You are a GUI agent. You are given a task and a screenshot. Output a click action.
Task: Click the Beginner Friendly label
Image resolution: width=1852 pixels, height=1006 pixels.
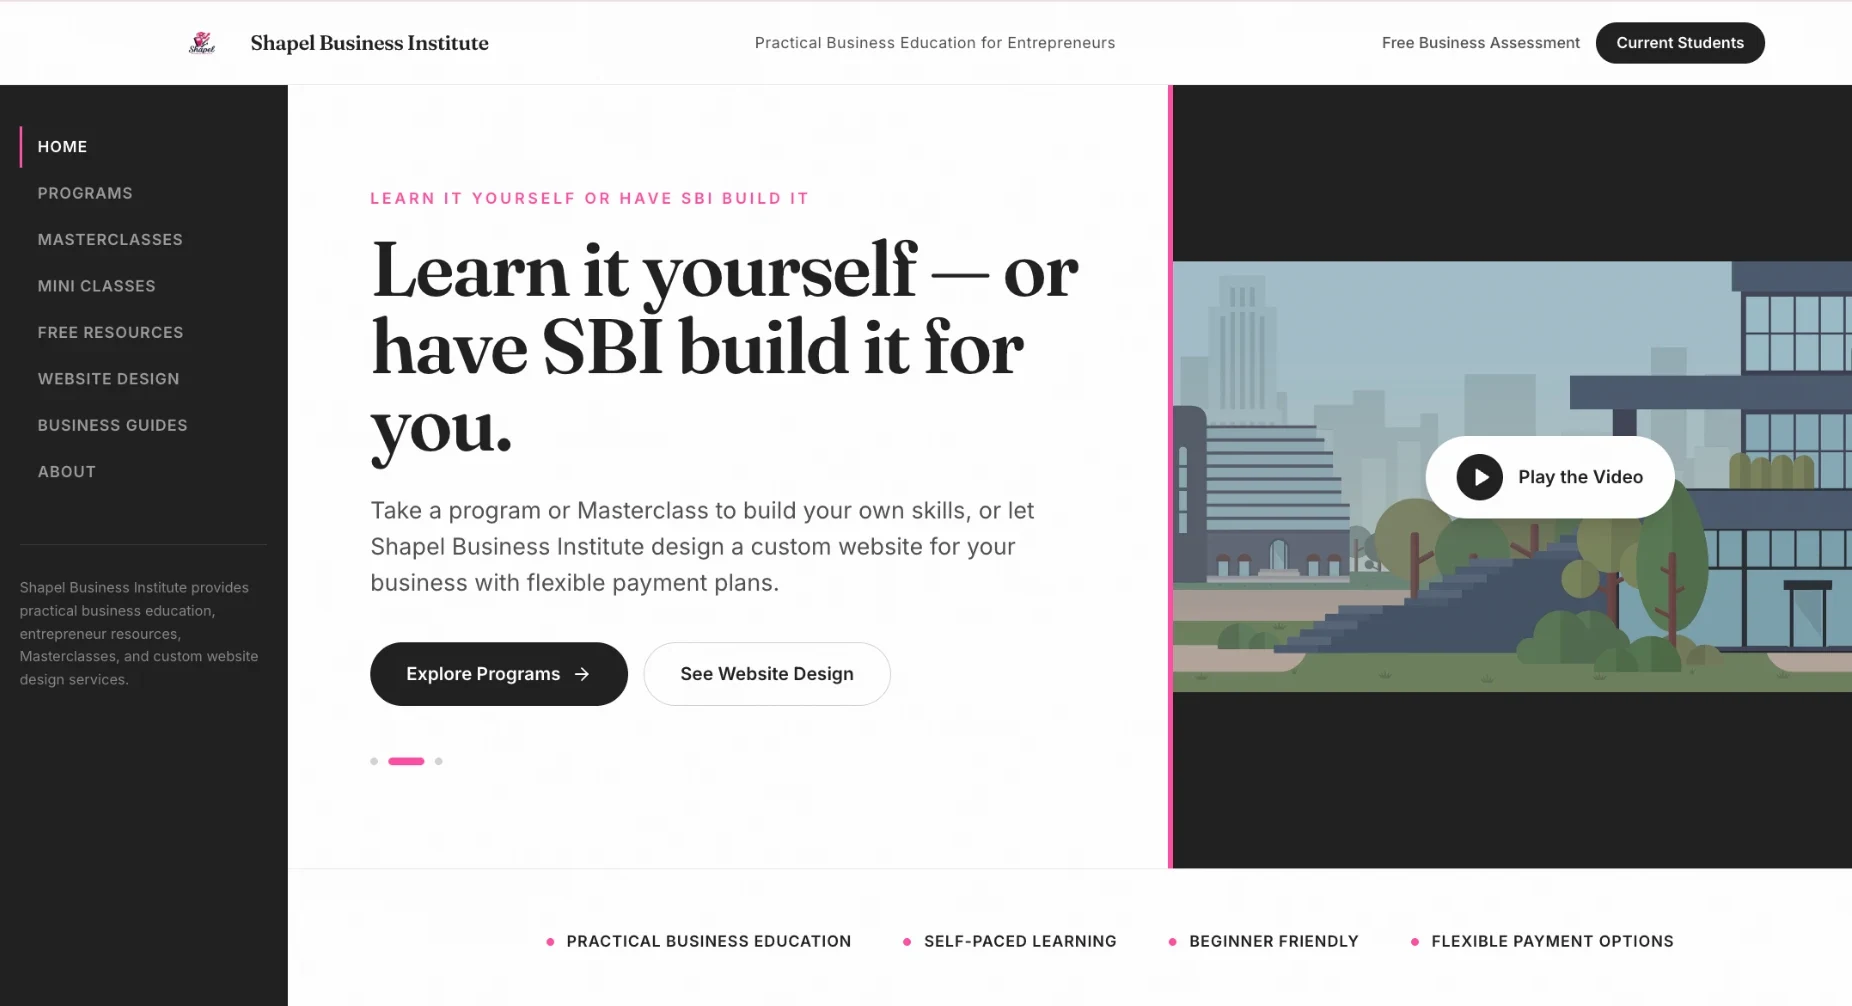click(1274, 941)
